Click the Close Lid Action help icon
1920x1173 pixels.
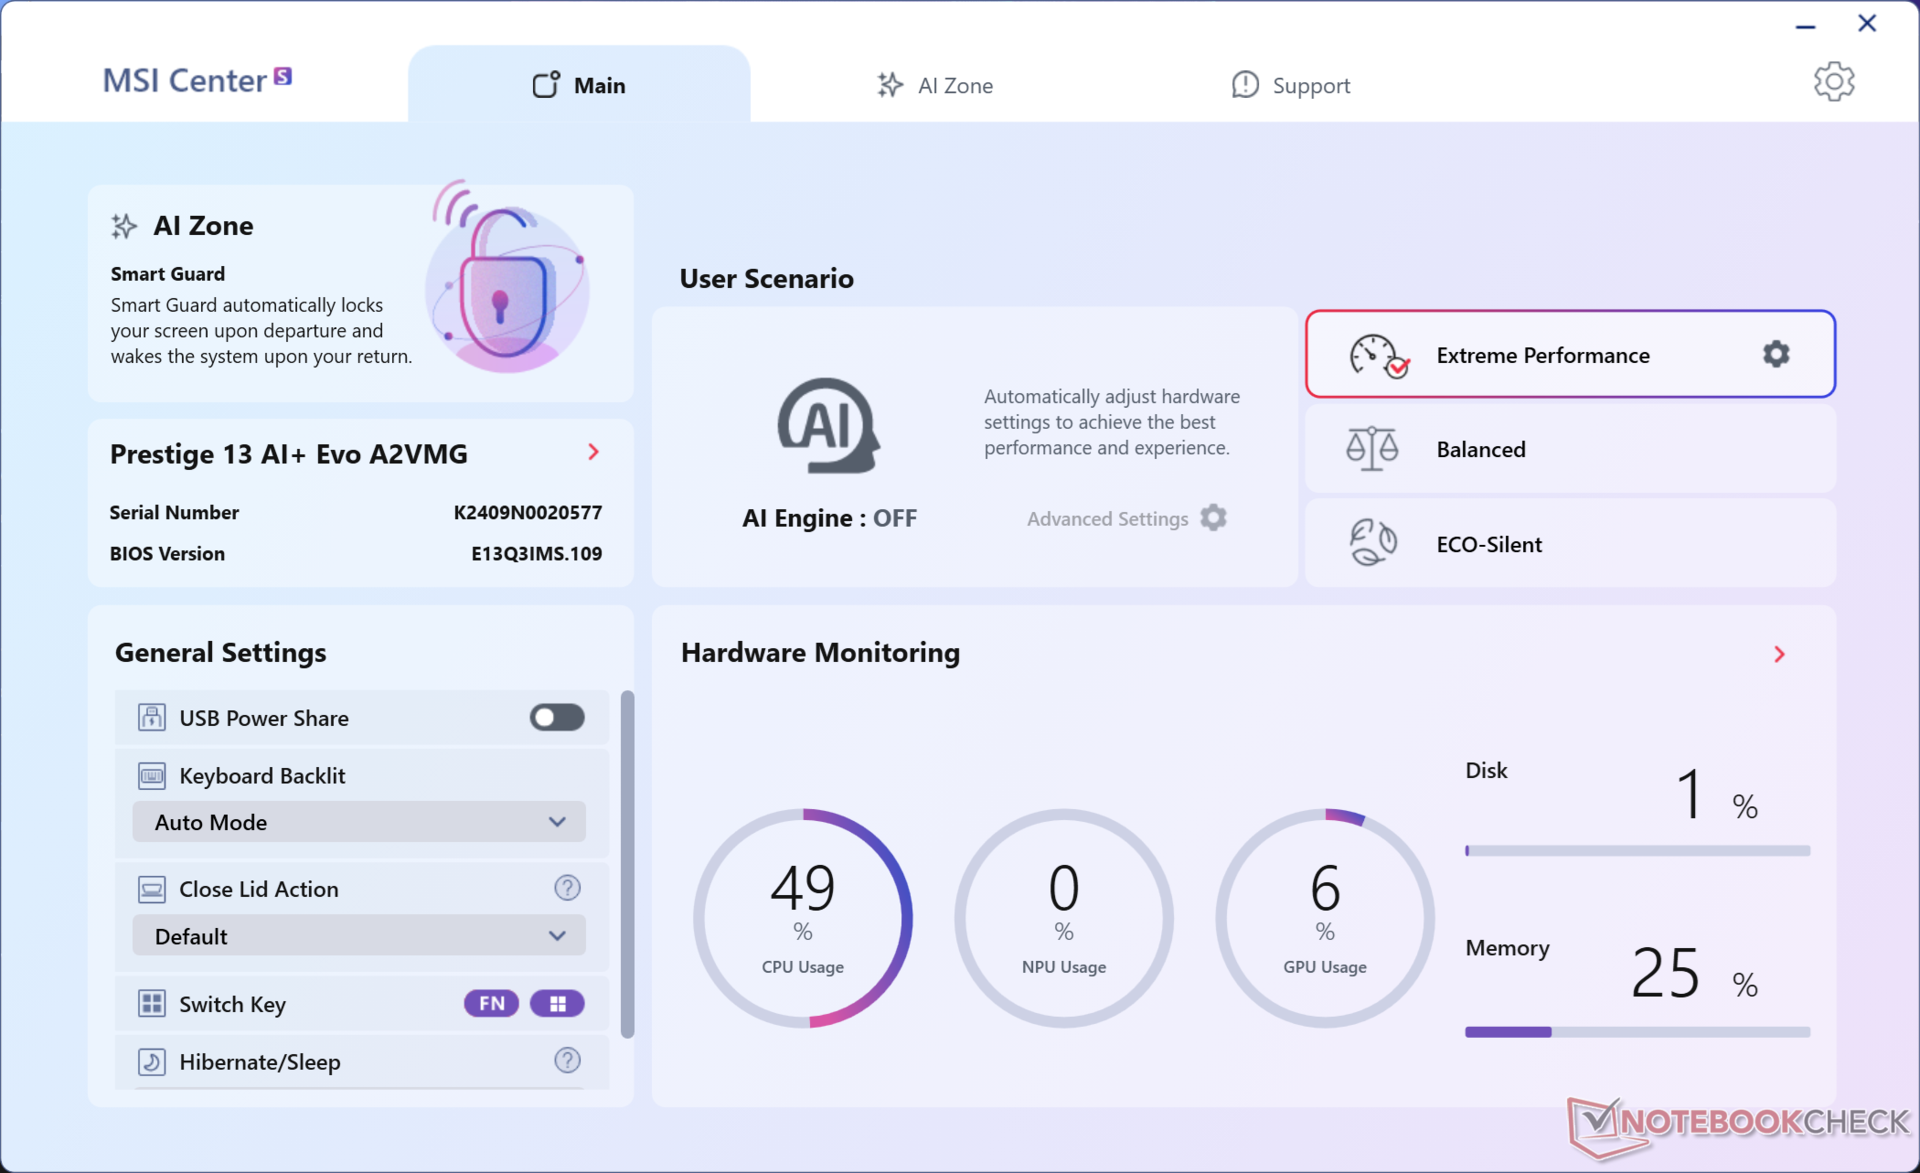[567, 888]
